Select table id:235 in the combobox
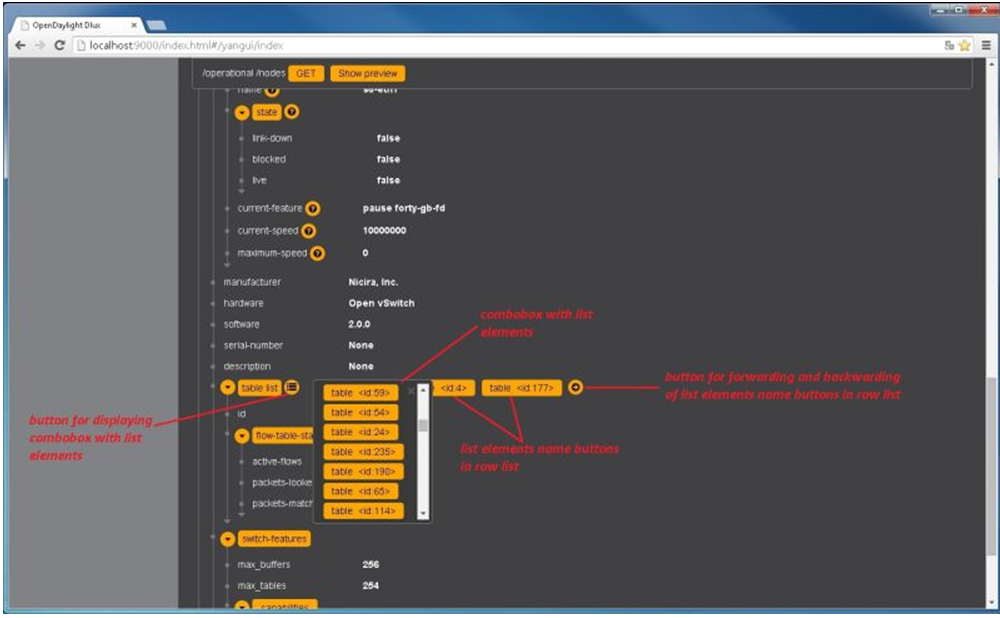1000x618 pixels. (x=363, y=452)
